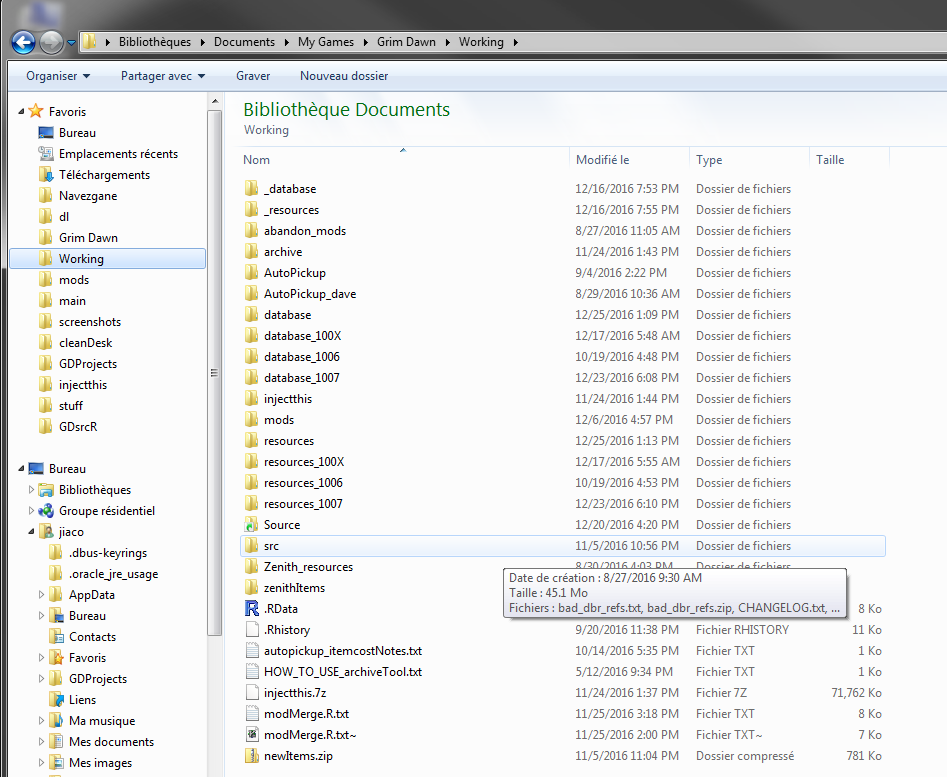
Task: Sort by the Modifié le column header
Action: (630, 160)
